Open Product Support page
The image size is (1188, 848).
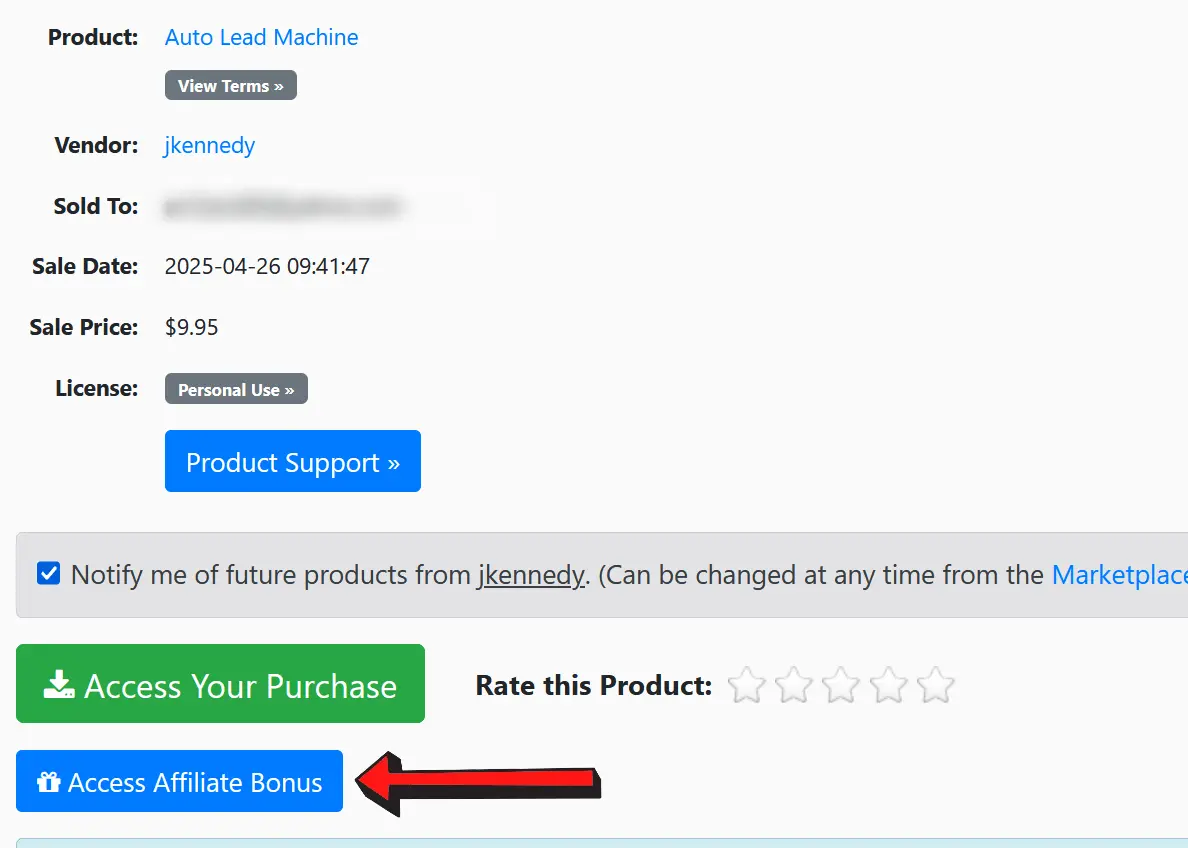coord(292,461)
